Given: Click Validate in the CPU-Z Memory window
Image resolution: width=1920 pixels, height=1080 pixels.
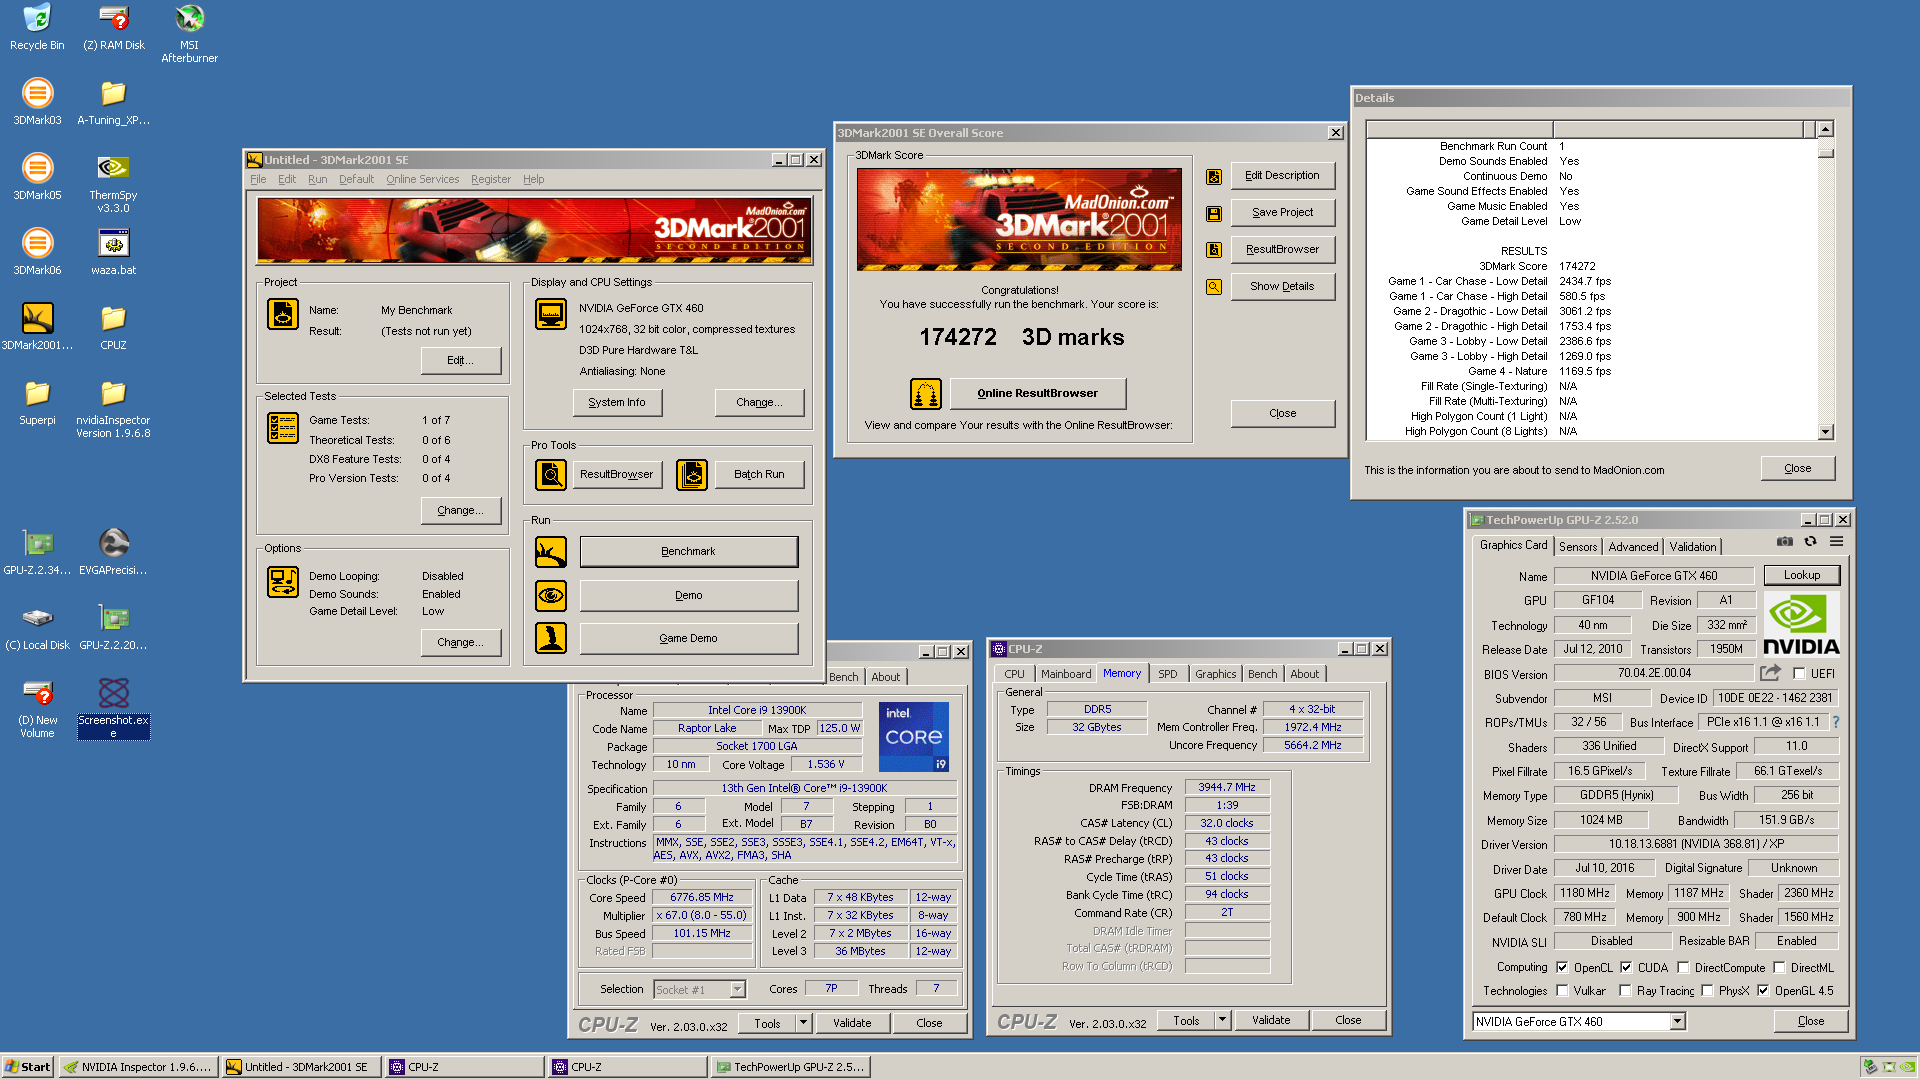Looking at the screenshot, I should (1271, 1021).
